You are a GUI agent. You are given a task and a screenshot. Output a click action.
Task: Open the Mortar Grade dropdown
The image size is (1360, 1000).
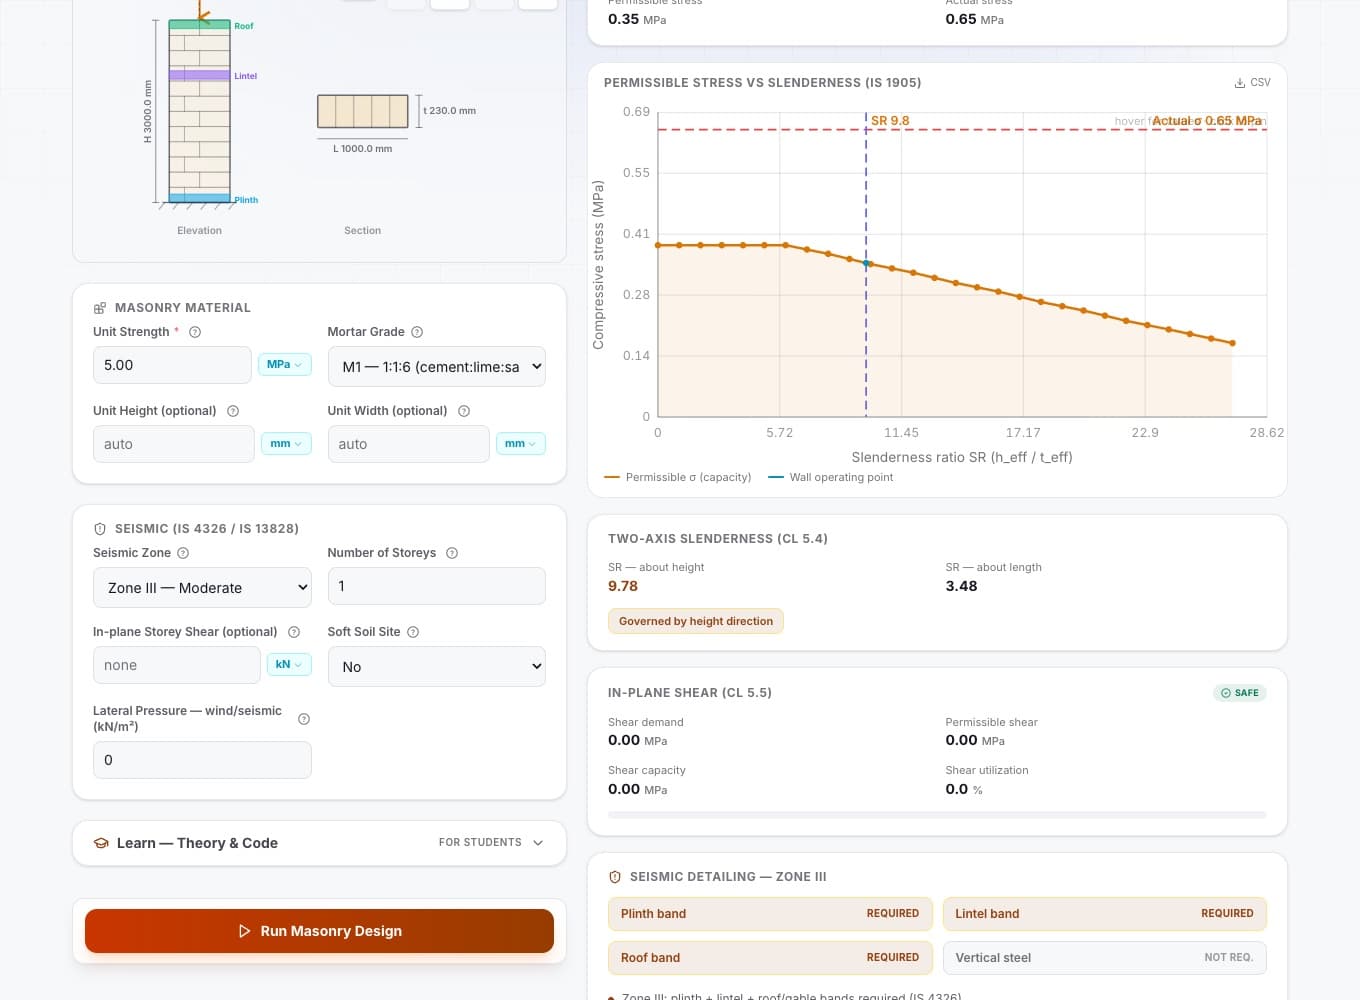[437, 366]
